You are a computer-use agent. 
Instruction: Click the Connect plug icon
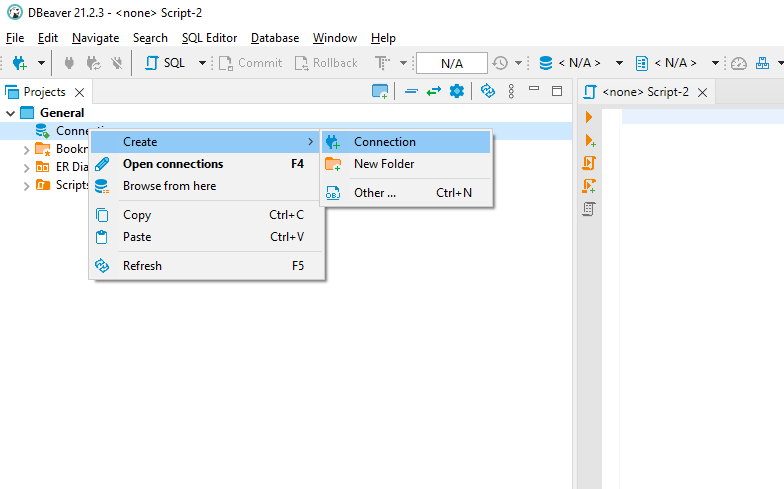pyautogui.click(x=70, y=63)
